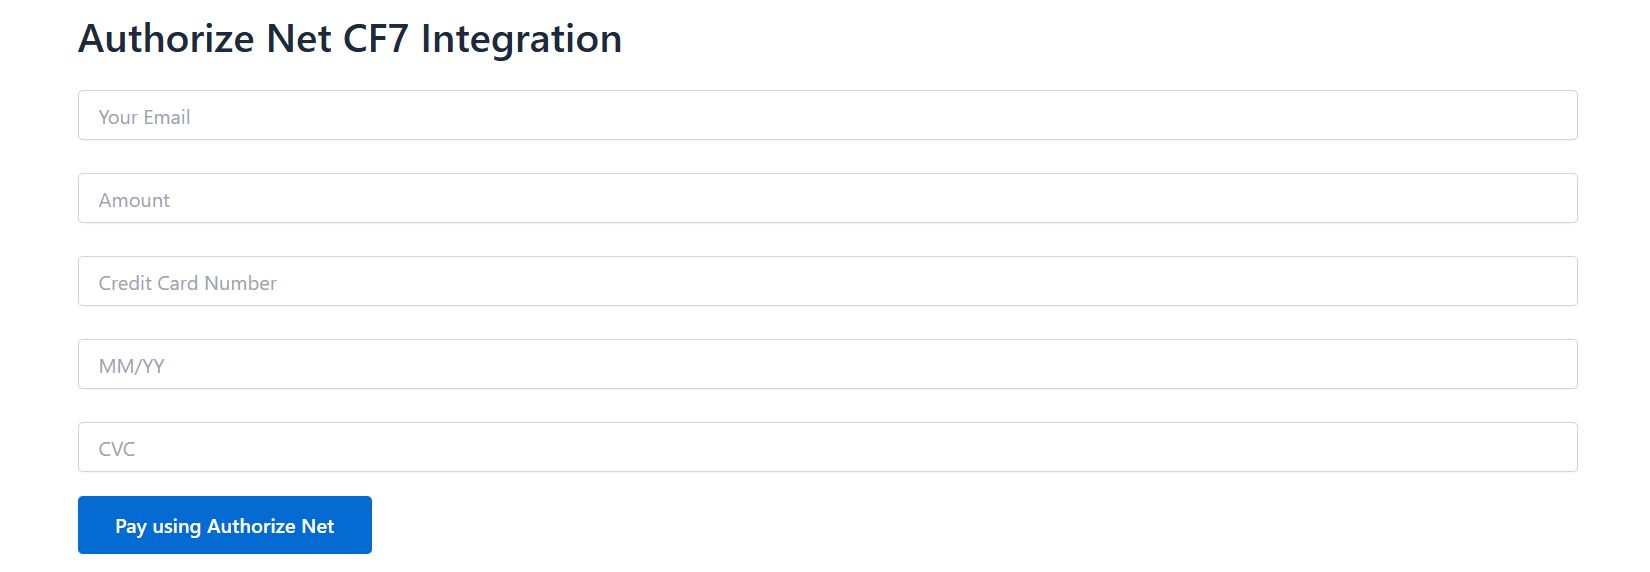Click the 'Authorize Net' text on the Pay button
The width and height of the screenshot is (1650, 572).
(270, 526)
